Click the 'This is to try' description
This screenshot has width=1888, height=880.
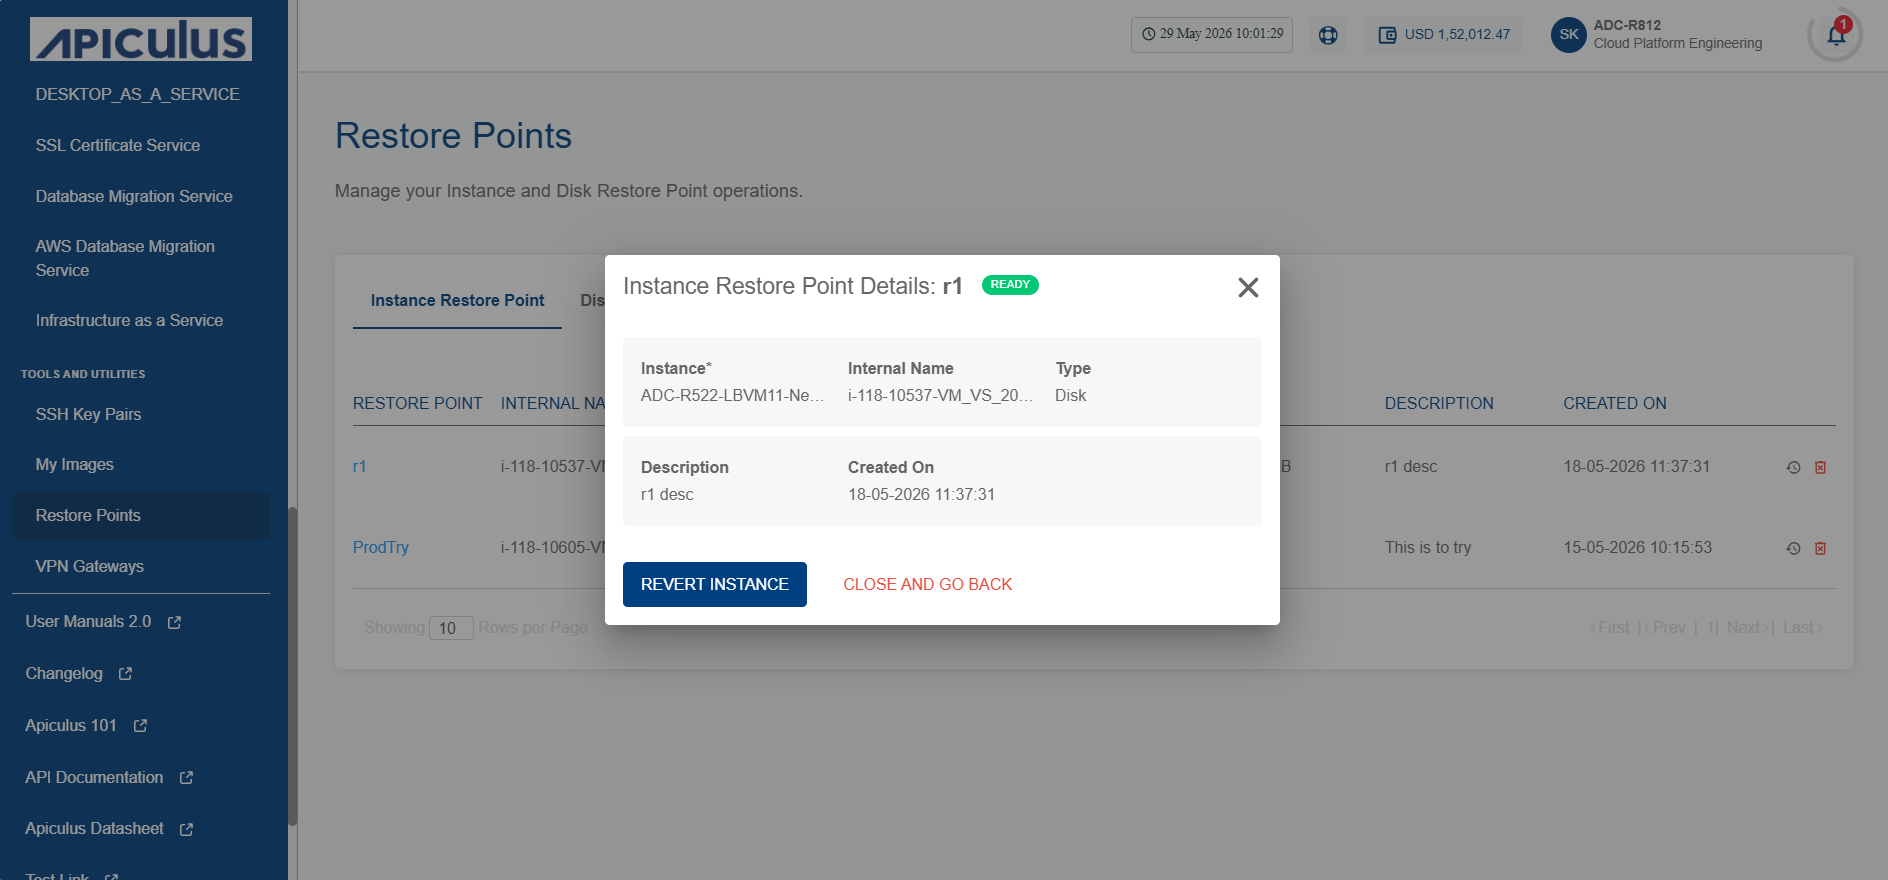[1428, 547]
